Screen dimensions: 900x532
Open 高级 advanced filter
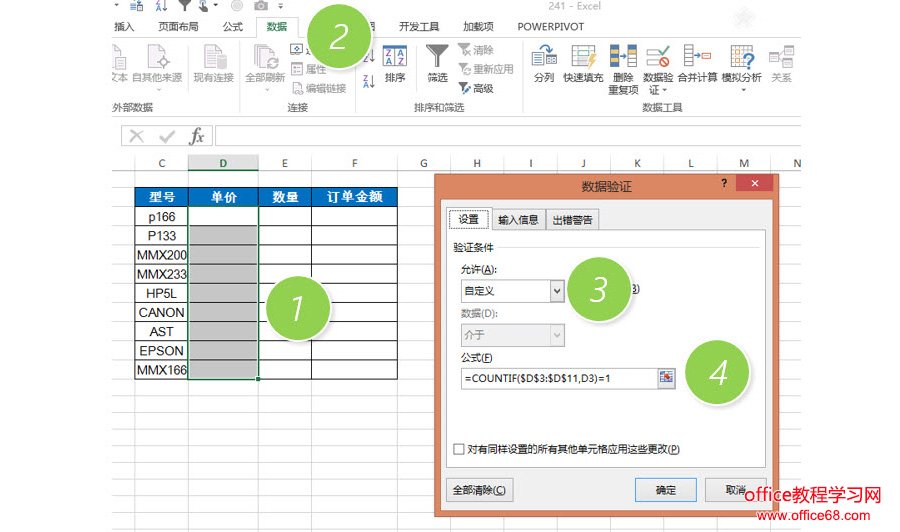click(x=476, y=88)
